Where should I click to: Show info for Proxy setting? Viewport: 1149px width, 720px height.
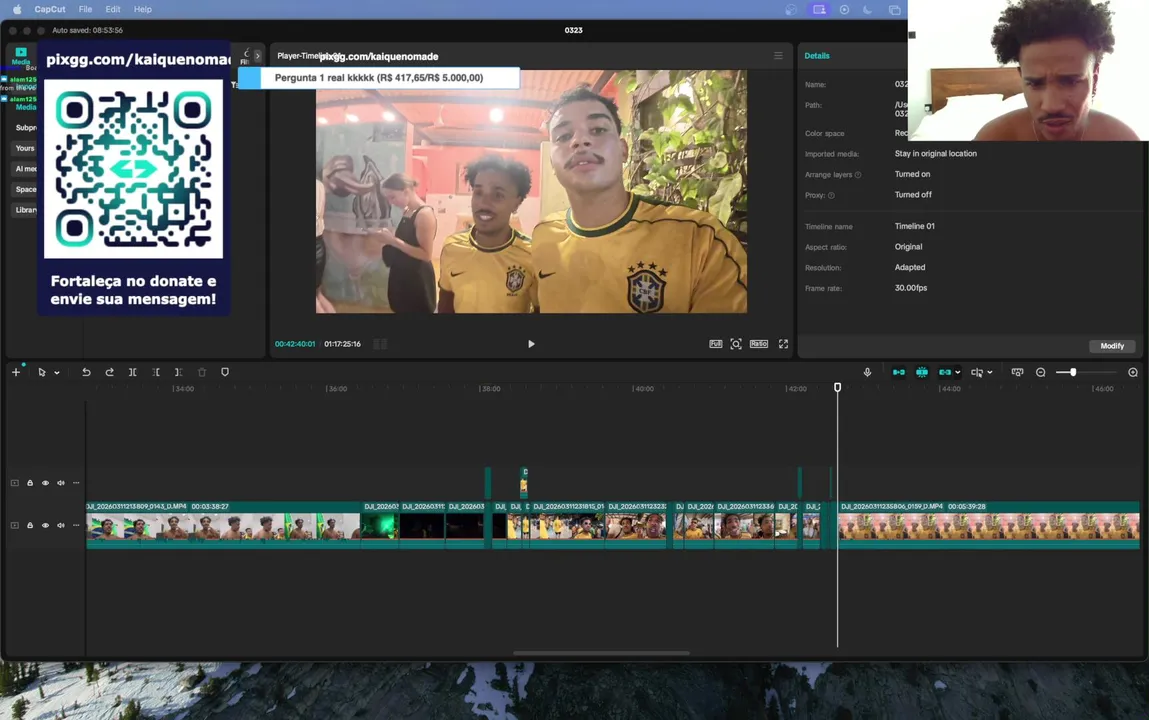tap(831, 196)
